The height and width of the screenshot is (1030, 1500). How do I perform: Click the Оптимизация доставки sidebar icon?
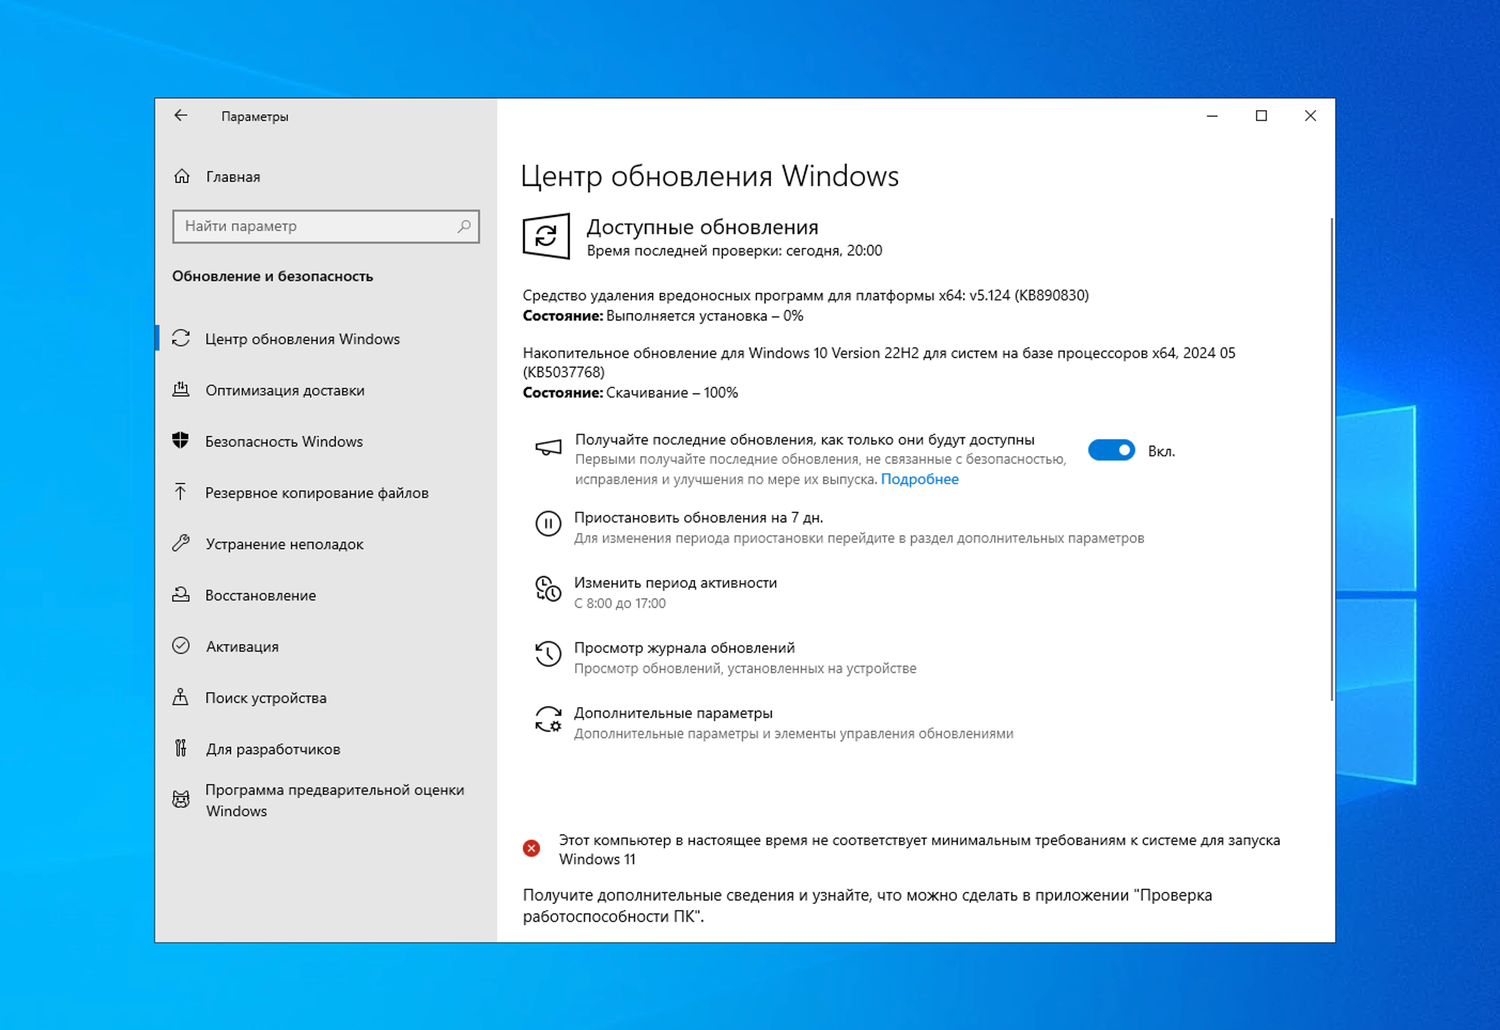pos(181,390)
